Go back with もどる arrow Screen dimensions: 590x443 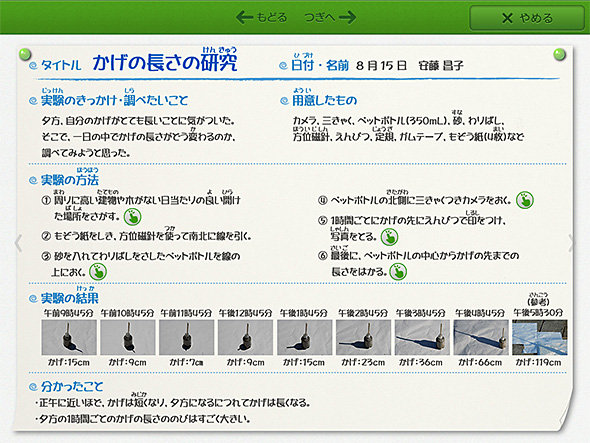click(x=262, y=17)
